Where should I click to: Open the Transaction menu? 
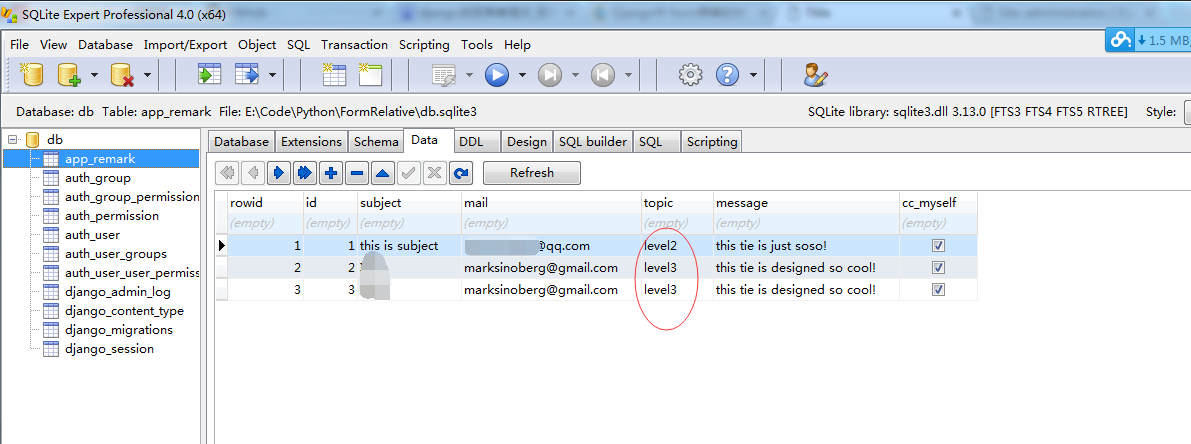[x=354, y=45]
